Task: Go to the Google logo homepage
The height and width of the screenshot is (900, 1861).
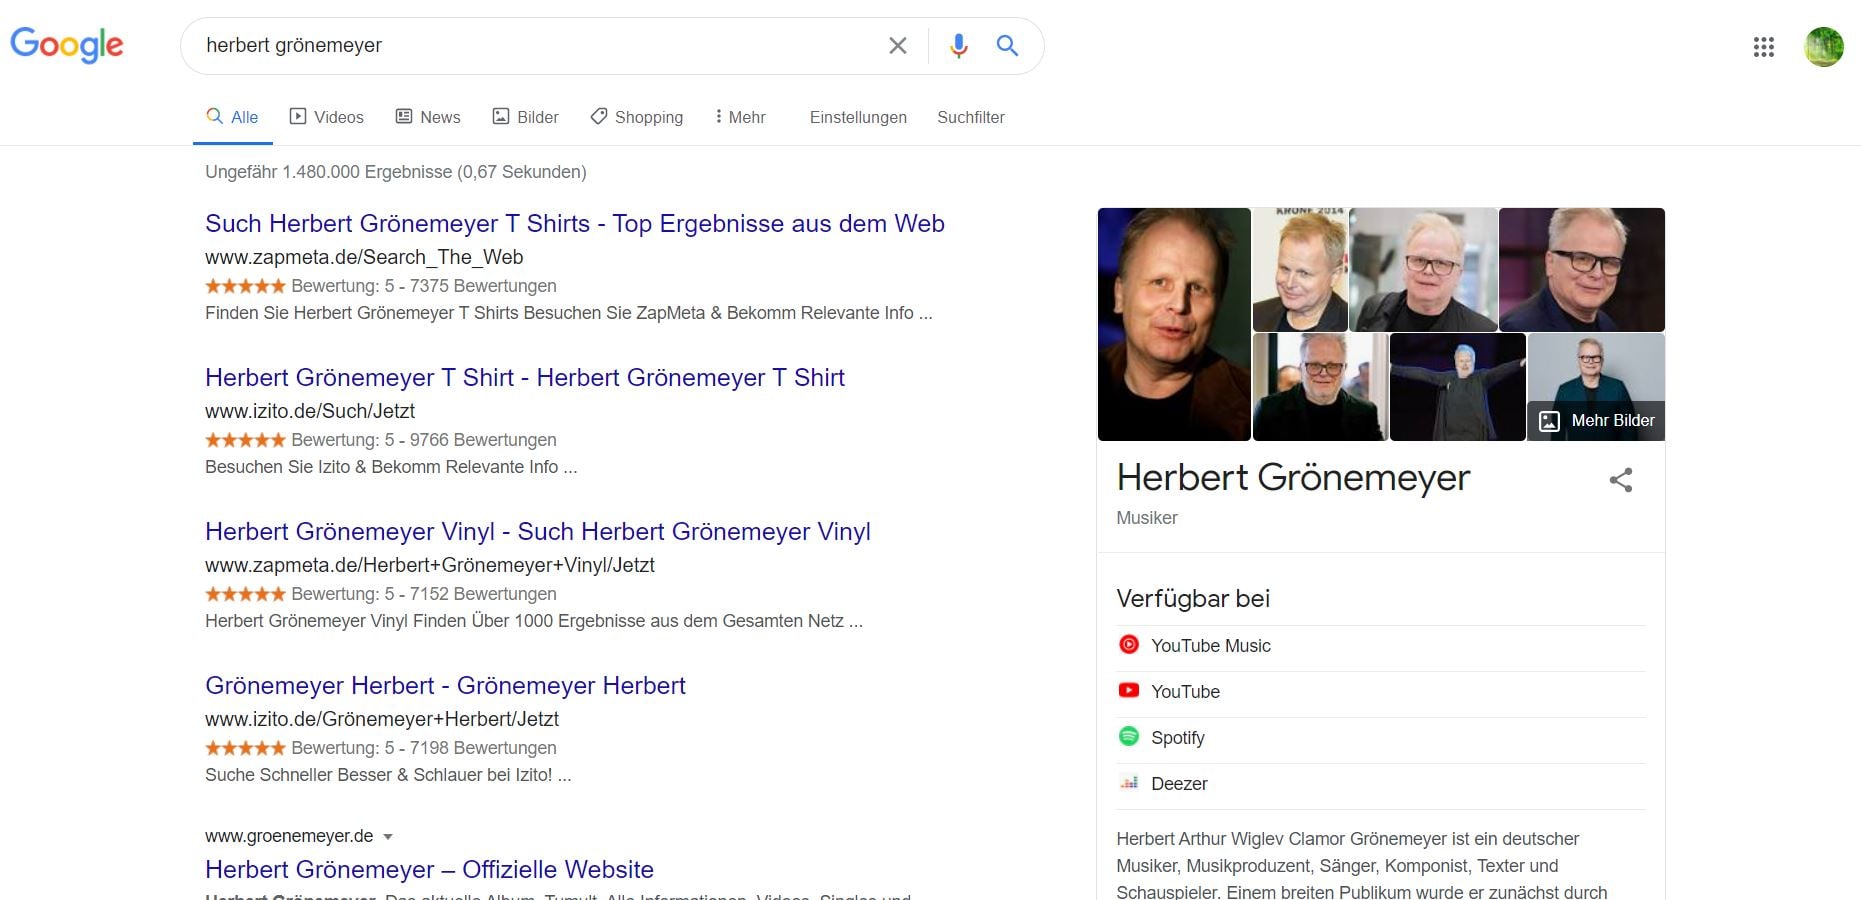Action: click(x=67, y=45)
